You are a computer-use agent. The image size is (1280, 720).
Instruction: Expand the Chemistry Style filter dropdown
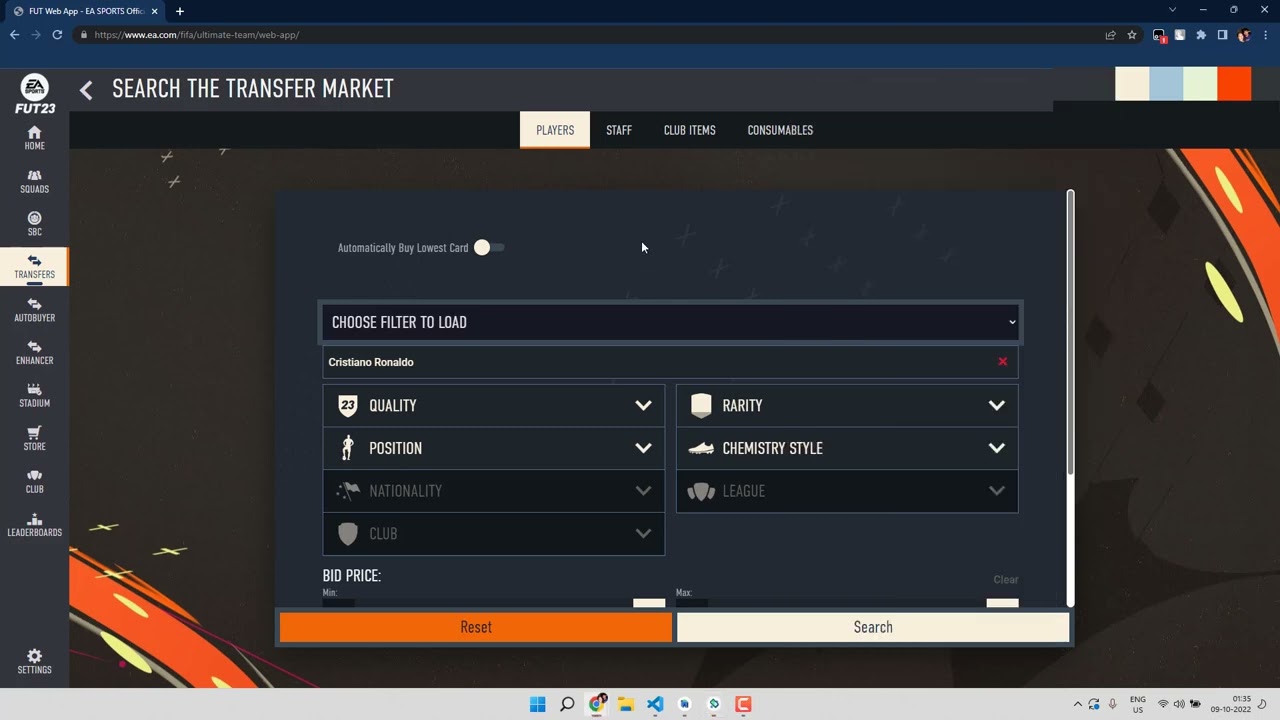click(847, 448)
